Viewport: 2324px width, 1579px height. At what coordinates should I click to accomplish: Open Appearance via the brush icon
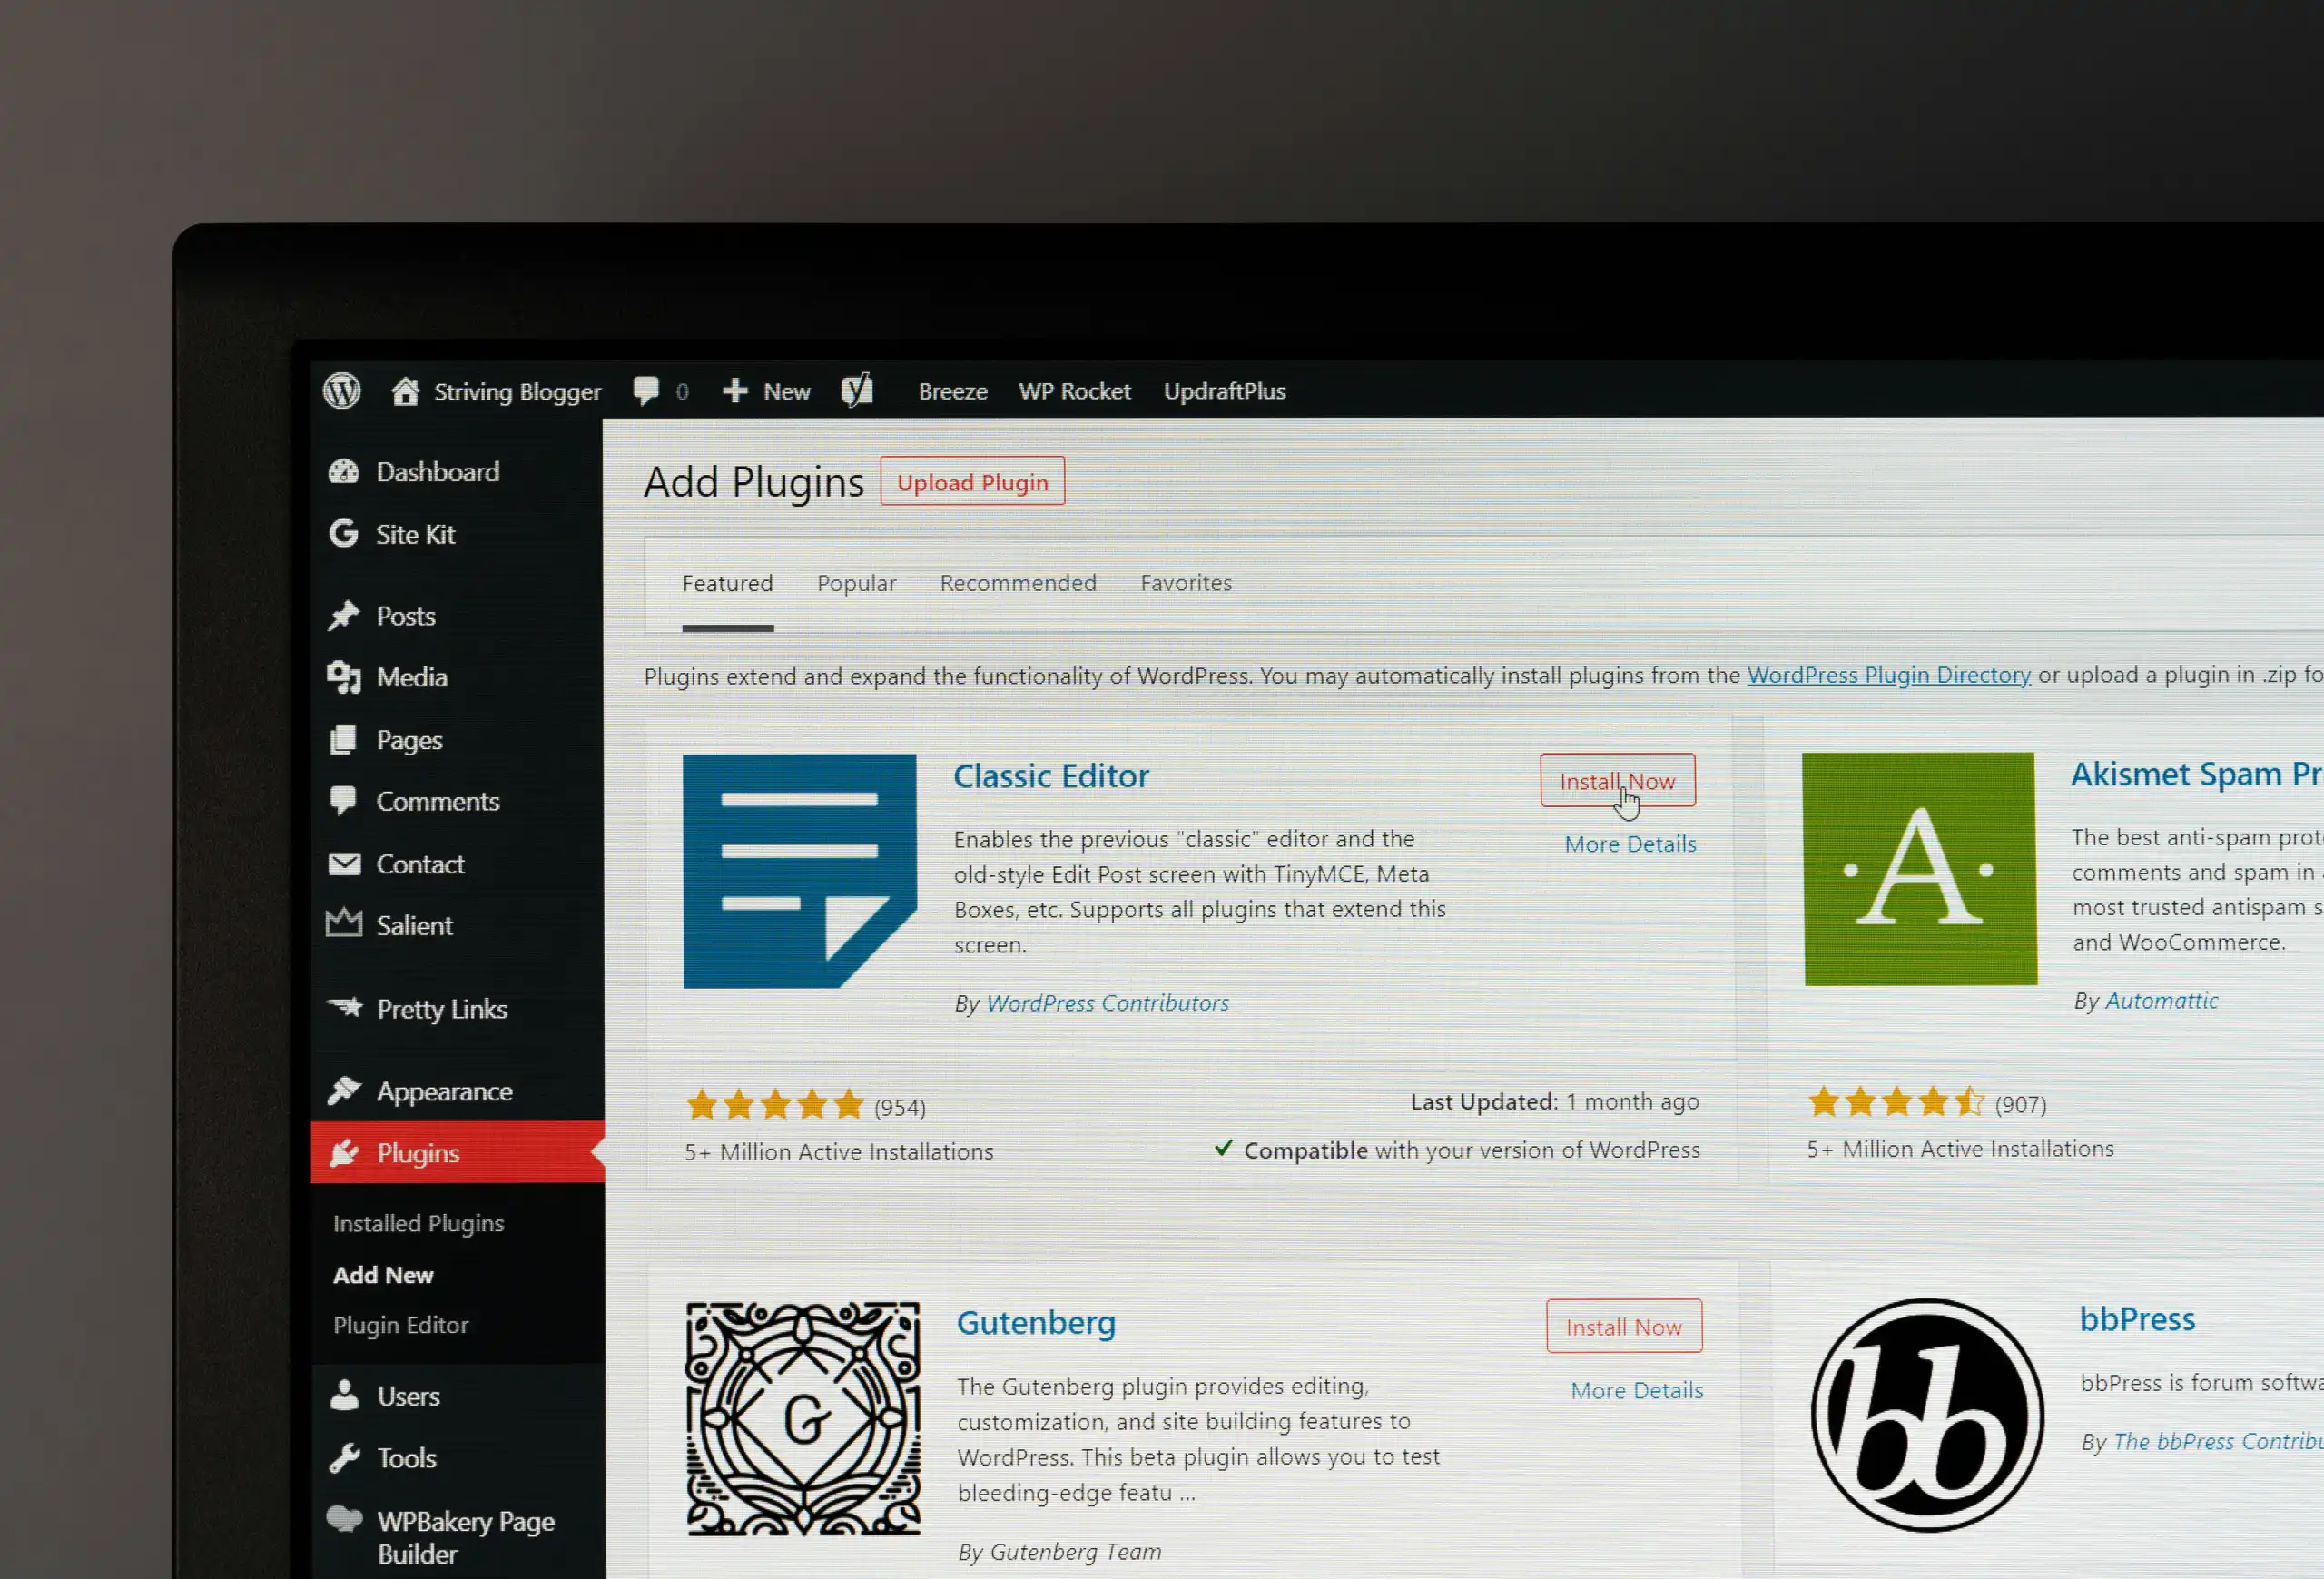click(344, 1090)
